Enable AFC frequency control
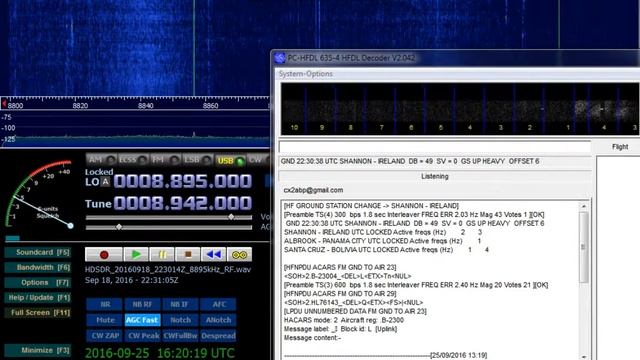This screenshot has height=360, width=640. (218, 304)
